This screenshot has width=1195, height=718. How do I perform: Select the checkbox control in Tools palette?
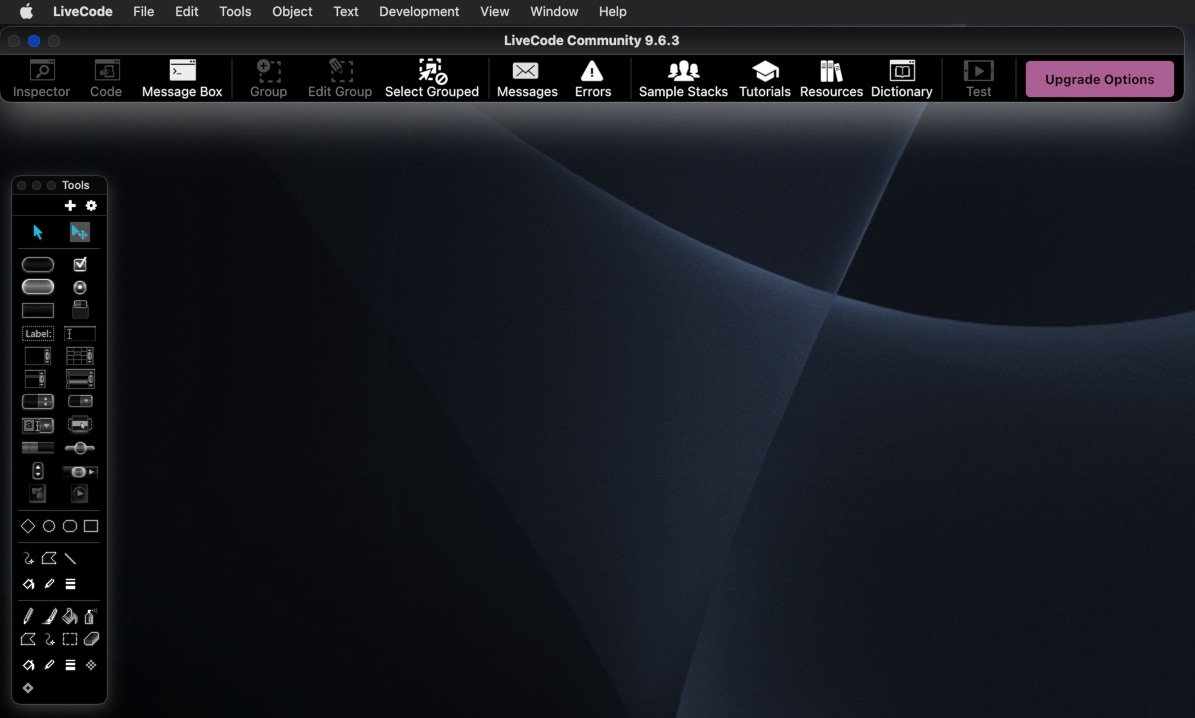80,264
